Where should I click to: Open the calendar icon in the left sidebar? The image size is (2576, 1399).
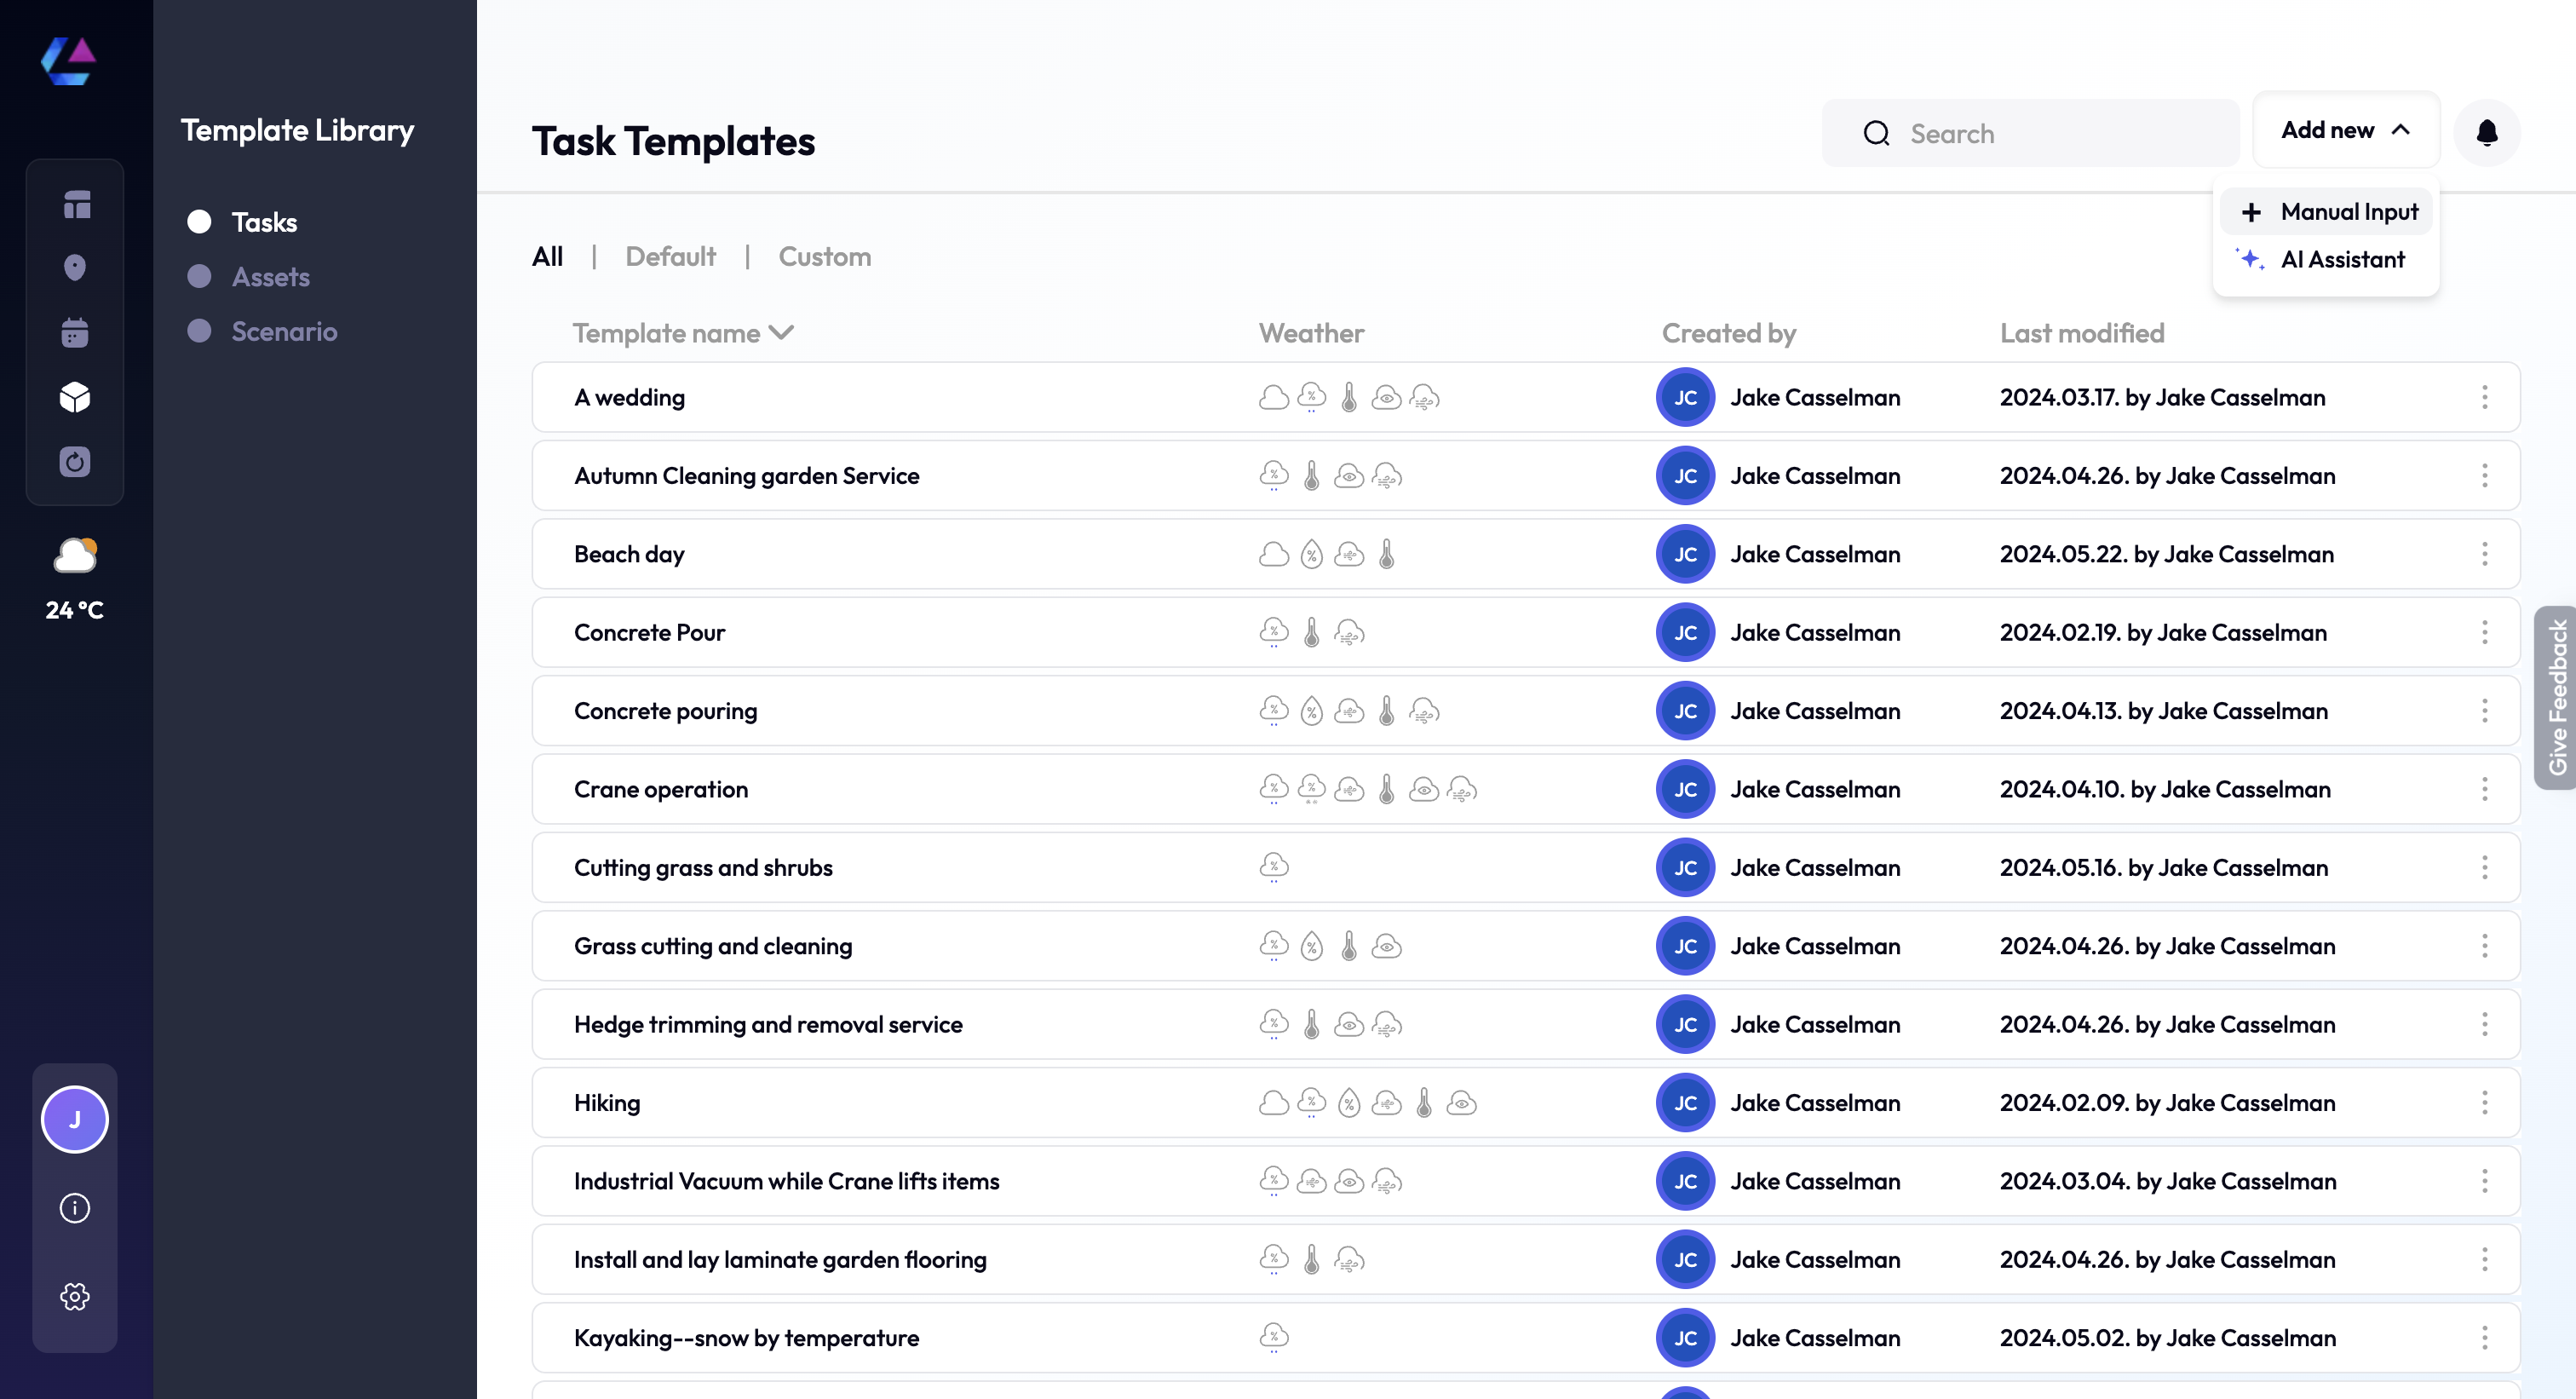[75, 332]
